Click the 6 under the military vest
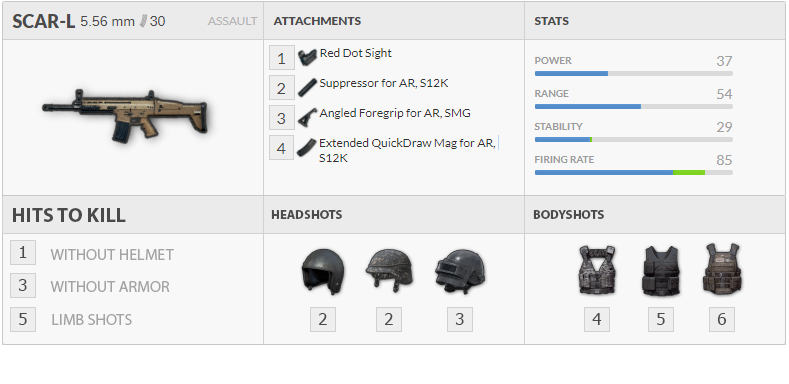789x384 pixels. click(722, 320)
